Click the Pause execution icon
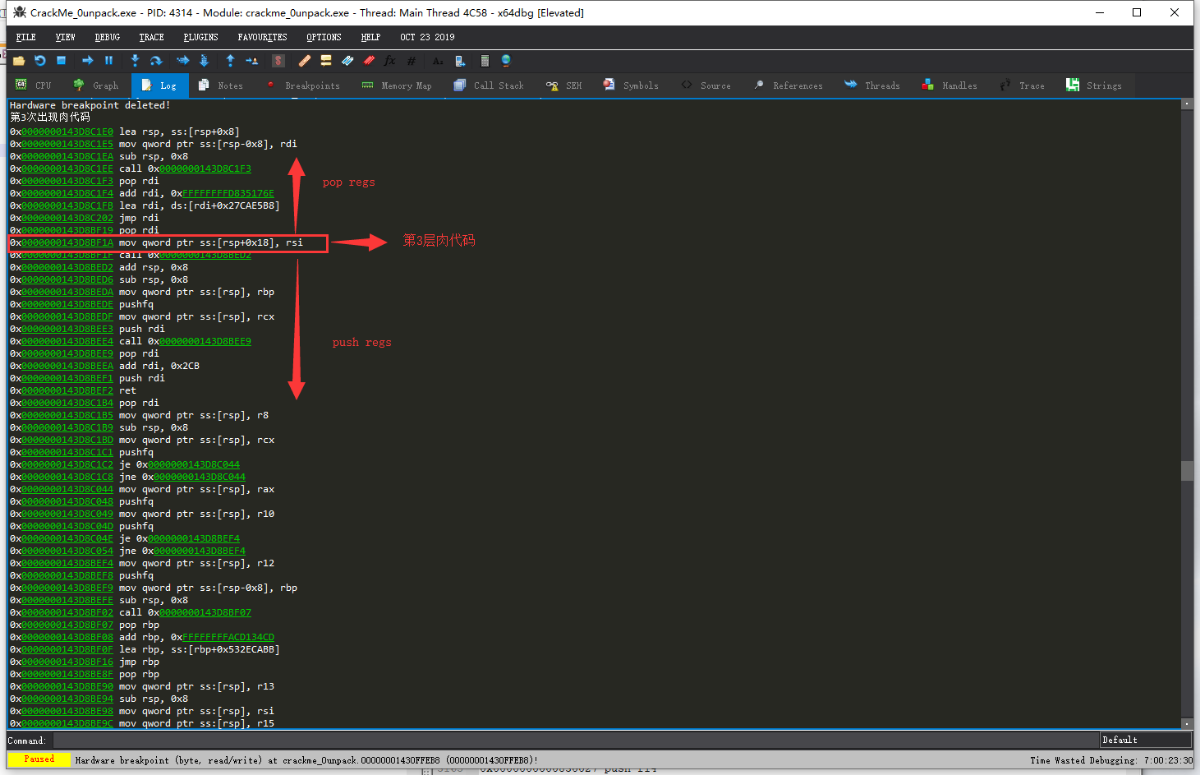The width and height of the screenshot is (1200, 775). tap(109, 61)
